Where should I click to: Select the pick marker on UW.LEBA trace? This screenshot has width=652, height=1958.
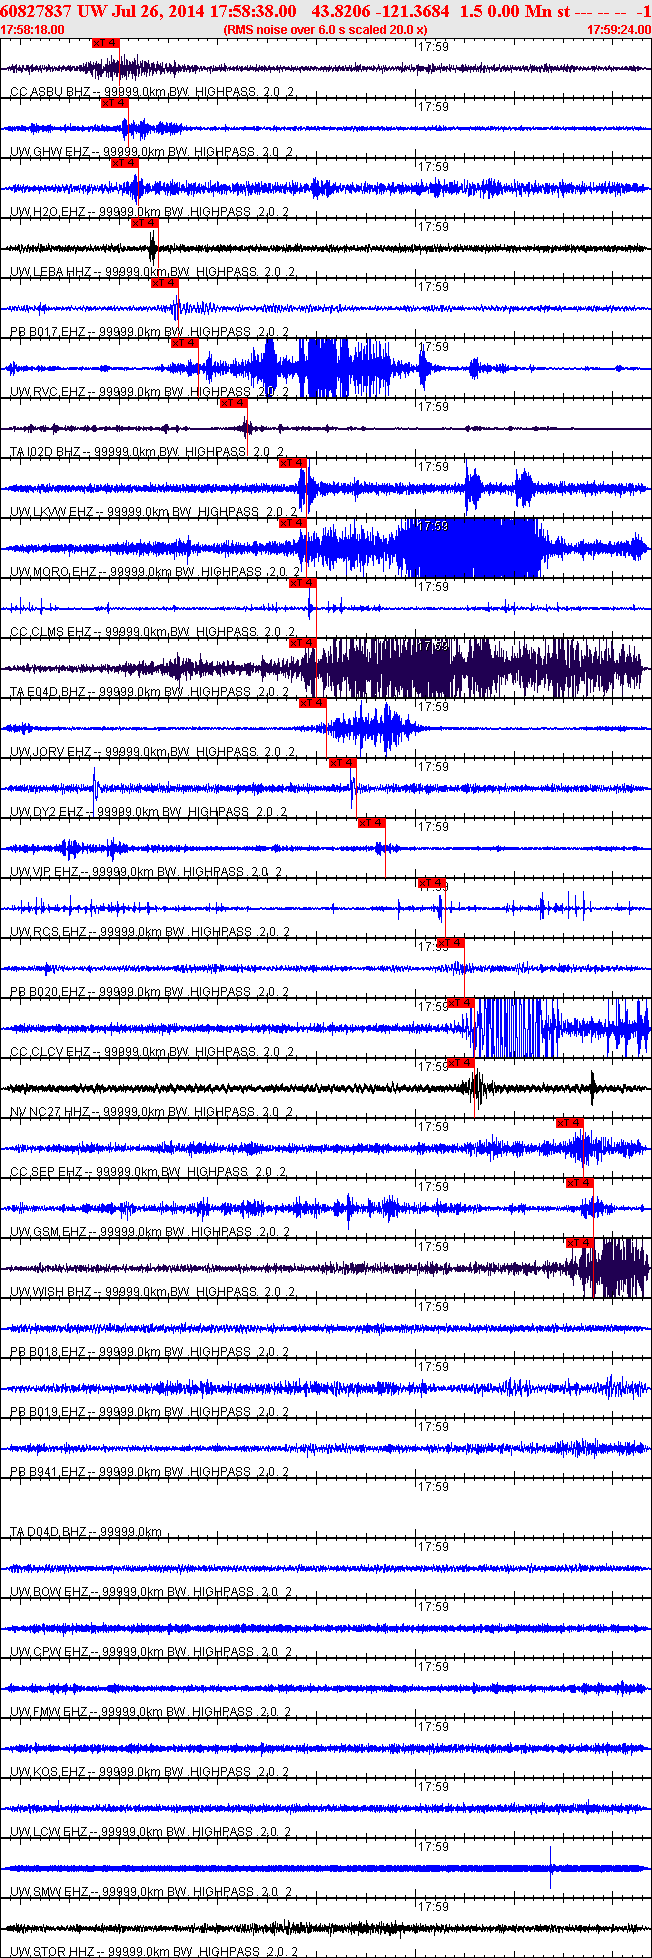coord(145,223)
